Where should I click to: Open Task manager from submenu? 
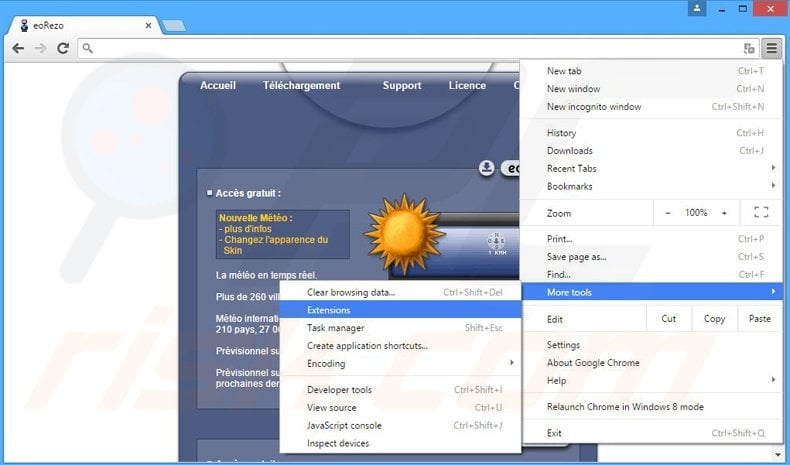click(x=401, y=328)
